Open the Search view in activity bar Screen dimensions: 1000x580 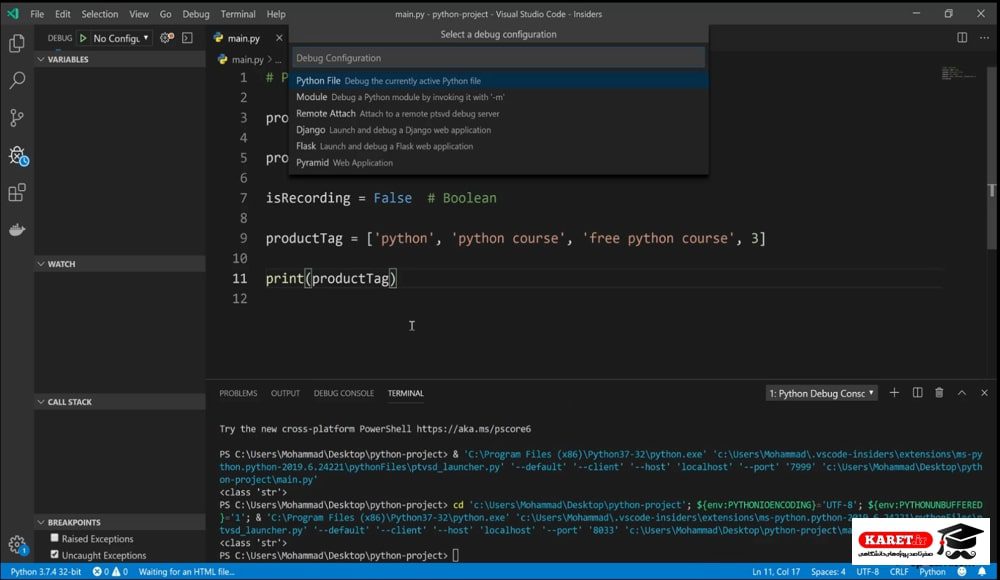point(17,80)
